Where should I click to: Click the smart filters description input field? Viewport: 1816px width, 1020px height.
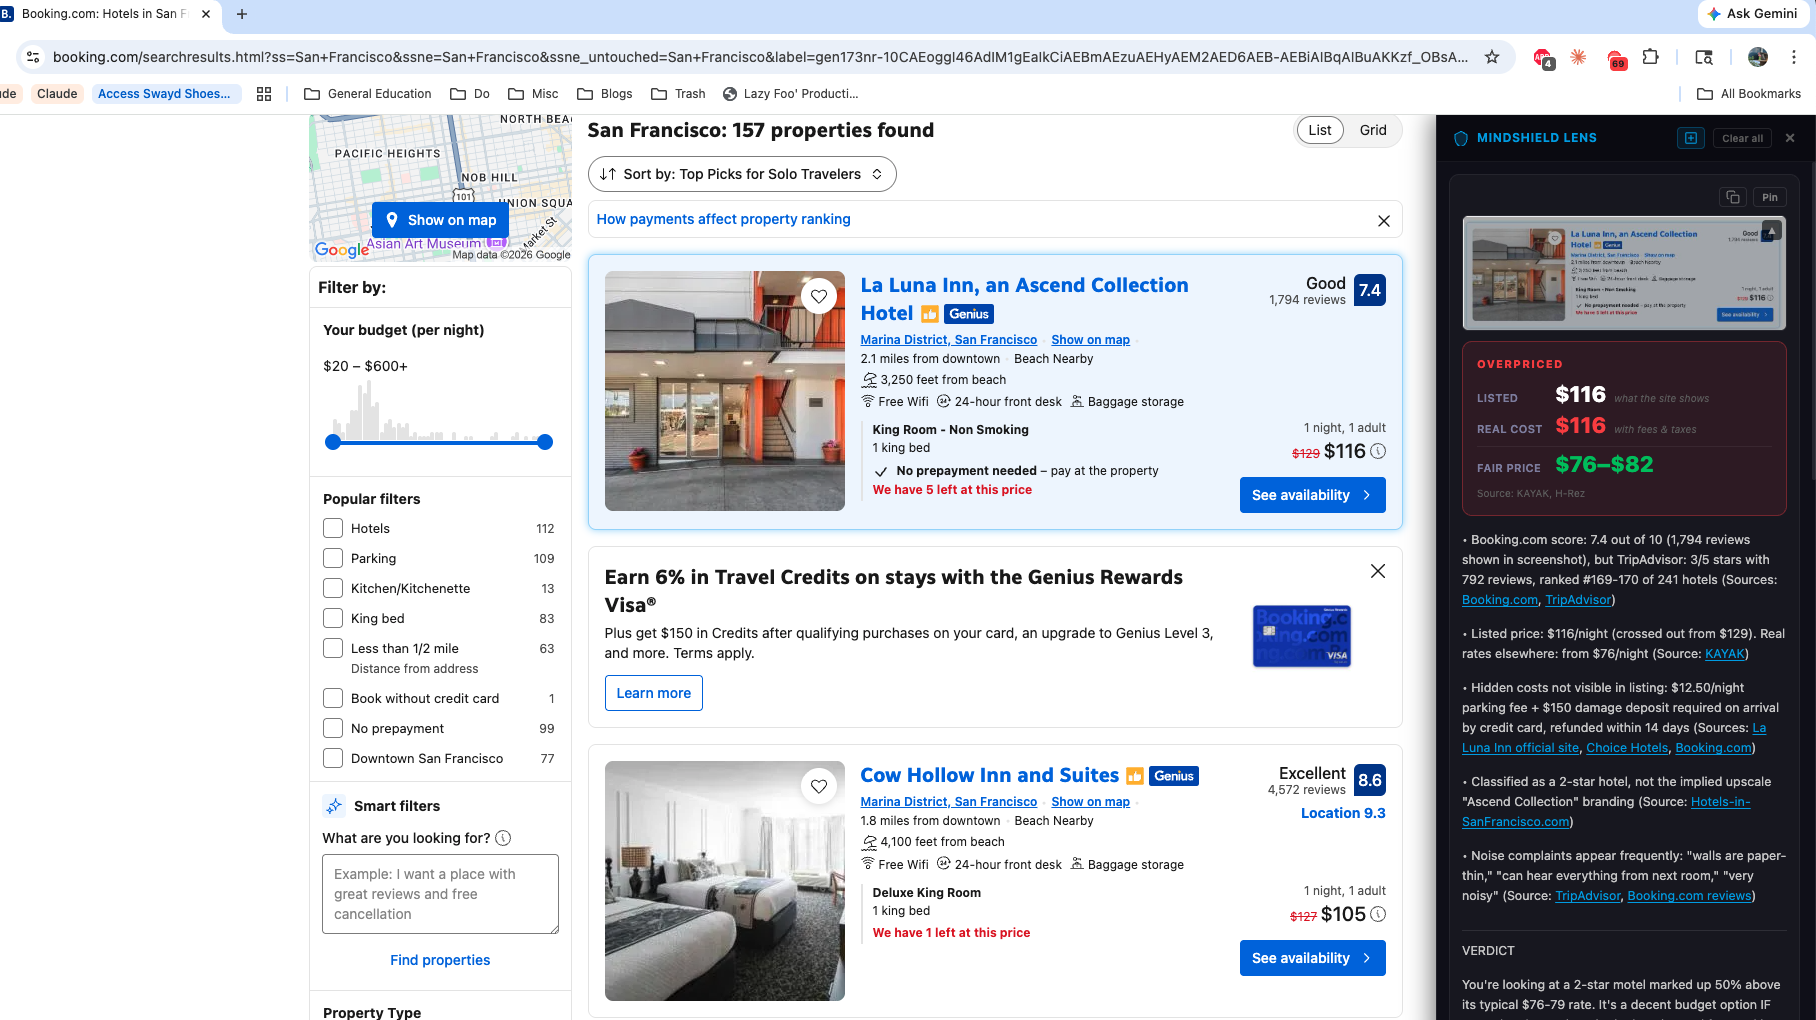440,893
